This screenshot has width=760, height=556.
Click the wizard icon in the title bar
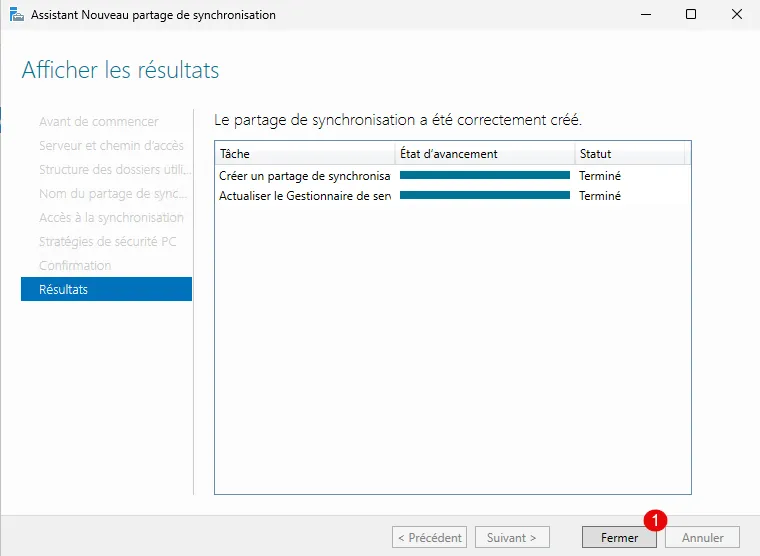[16, 15]
